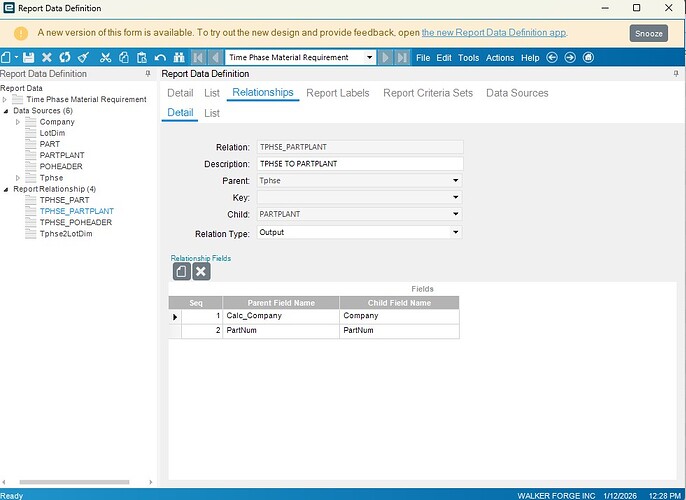Delete relationship field with X button
Image resolution: width=686 pixels, height=500 pixels.
coord(201,271)
